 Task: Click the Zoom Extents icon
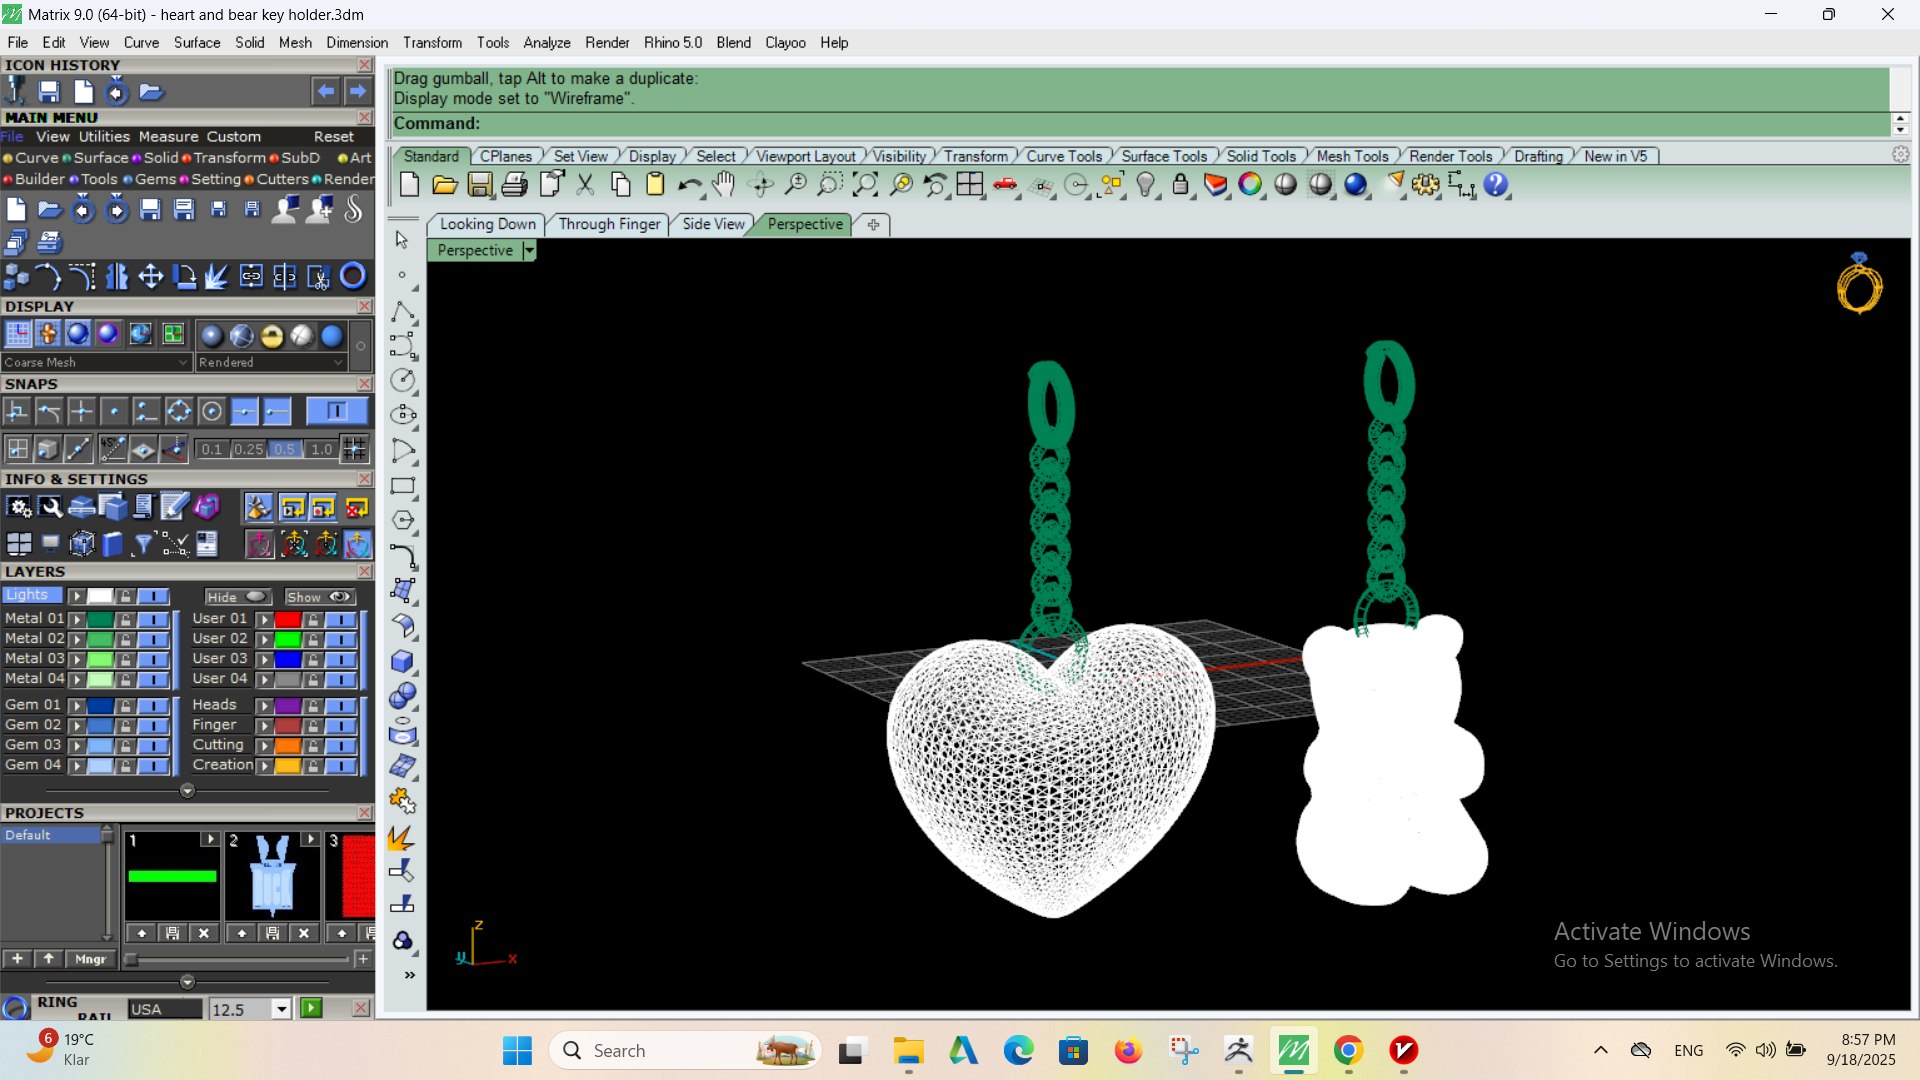click(865, 185)
